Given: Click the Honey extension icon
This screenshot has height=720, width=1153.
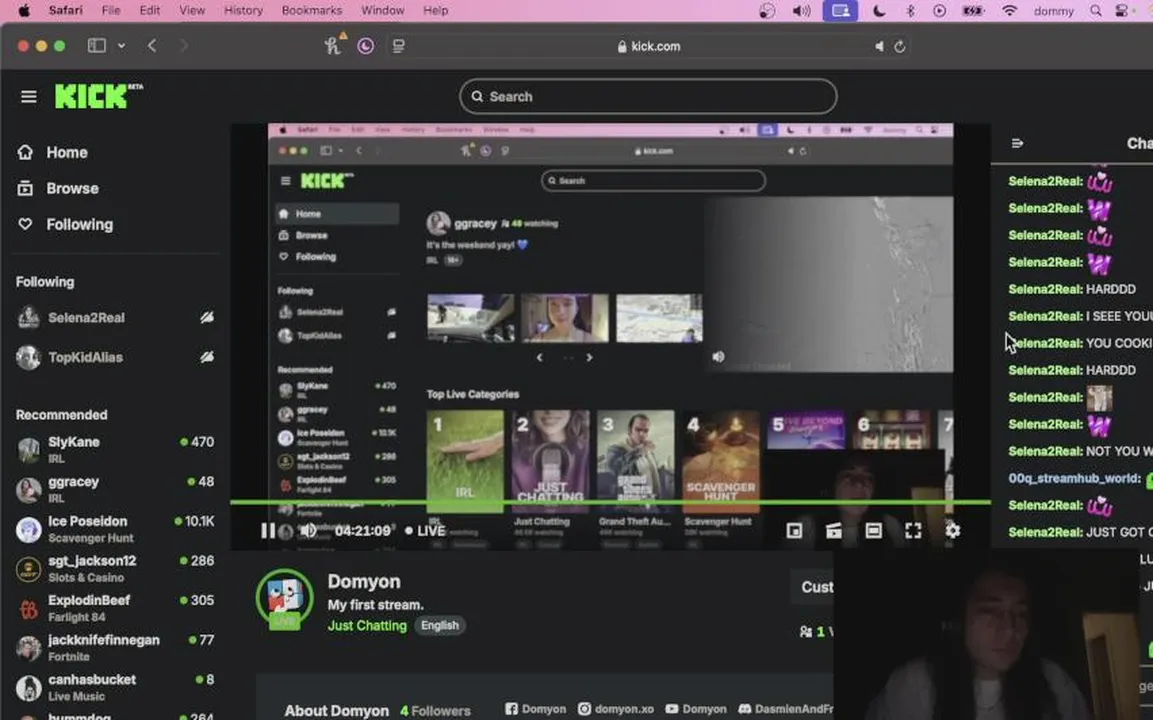Looking at the screenshot, I should (333, 46).
